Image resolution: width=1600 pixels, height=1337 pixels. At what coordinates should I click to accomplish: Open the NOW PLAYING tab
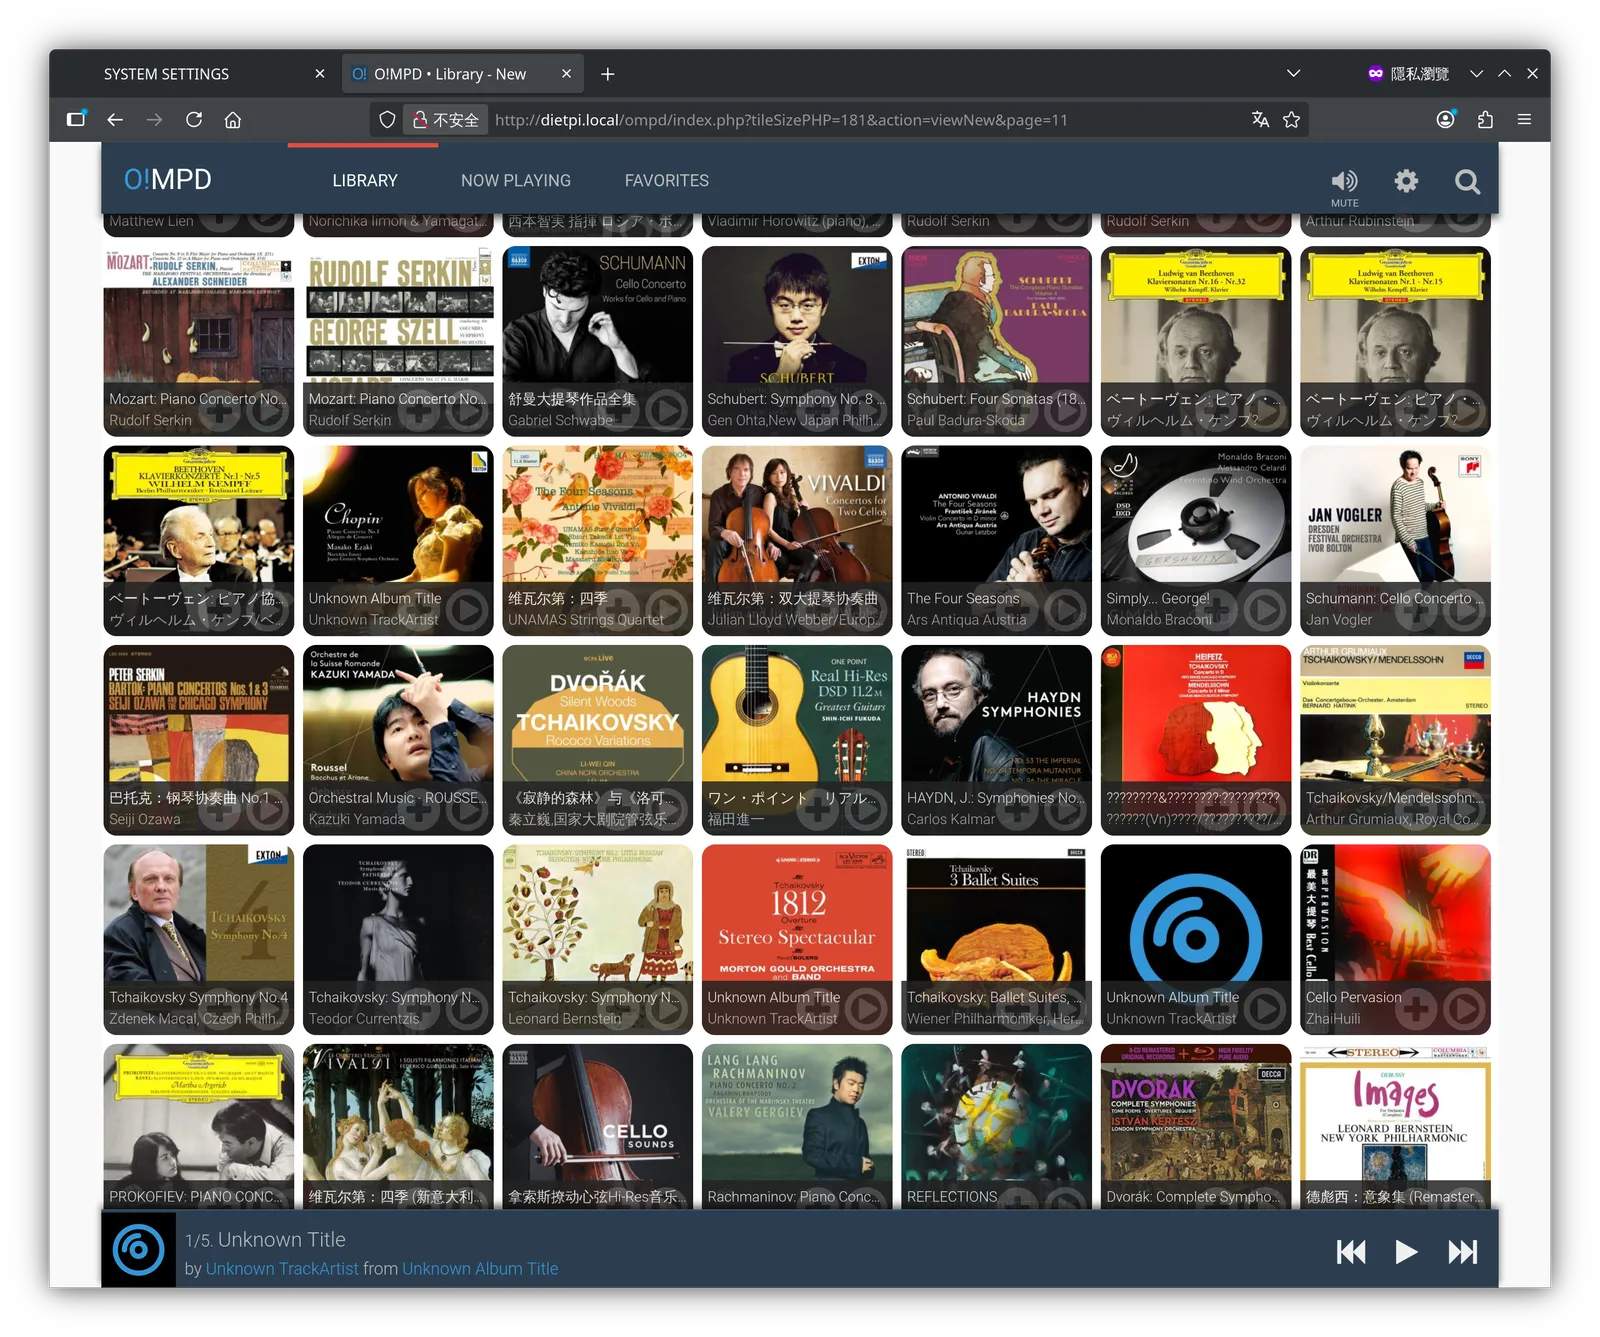point(516,181)
